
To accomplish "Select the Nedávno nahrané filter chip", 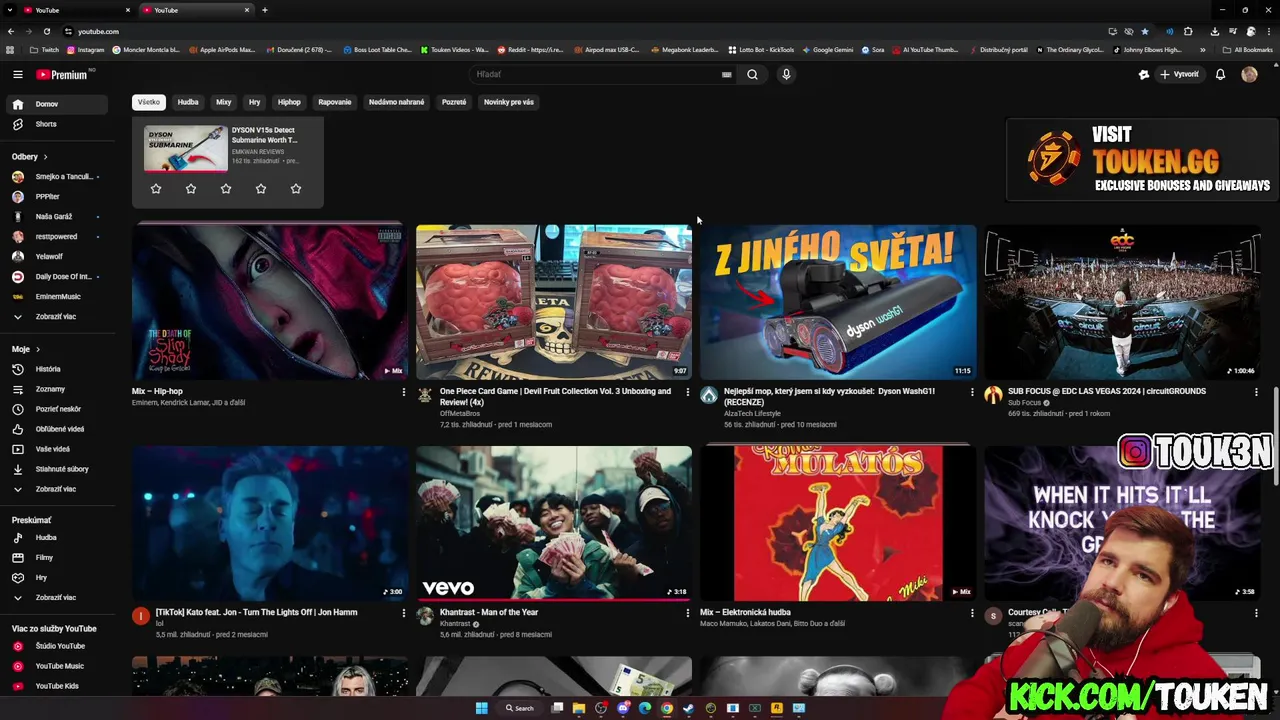I will click(x=397, y=102).
